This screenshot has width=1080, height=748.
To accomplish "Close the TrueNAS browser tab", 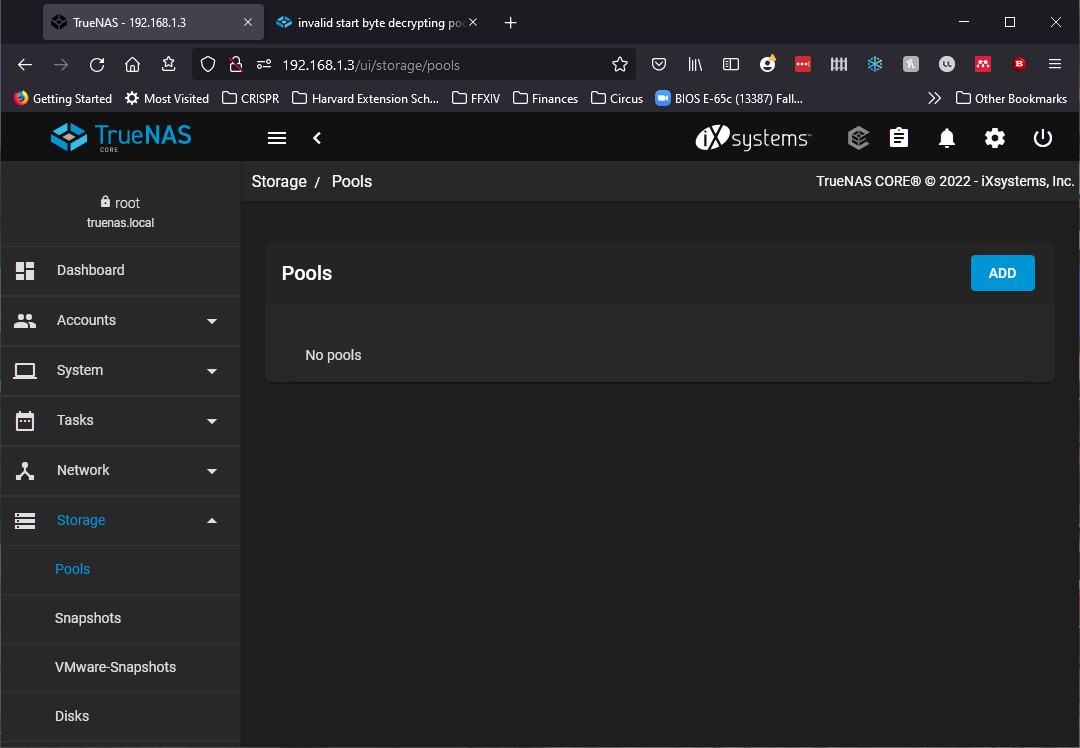I will click(x=248, y=22).
